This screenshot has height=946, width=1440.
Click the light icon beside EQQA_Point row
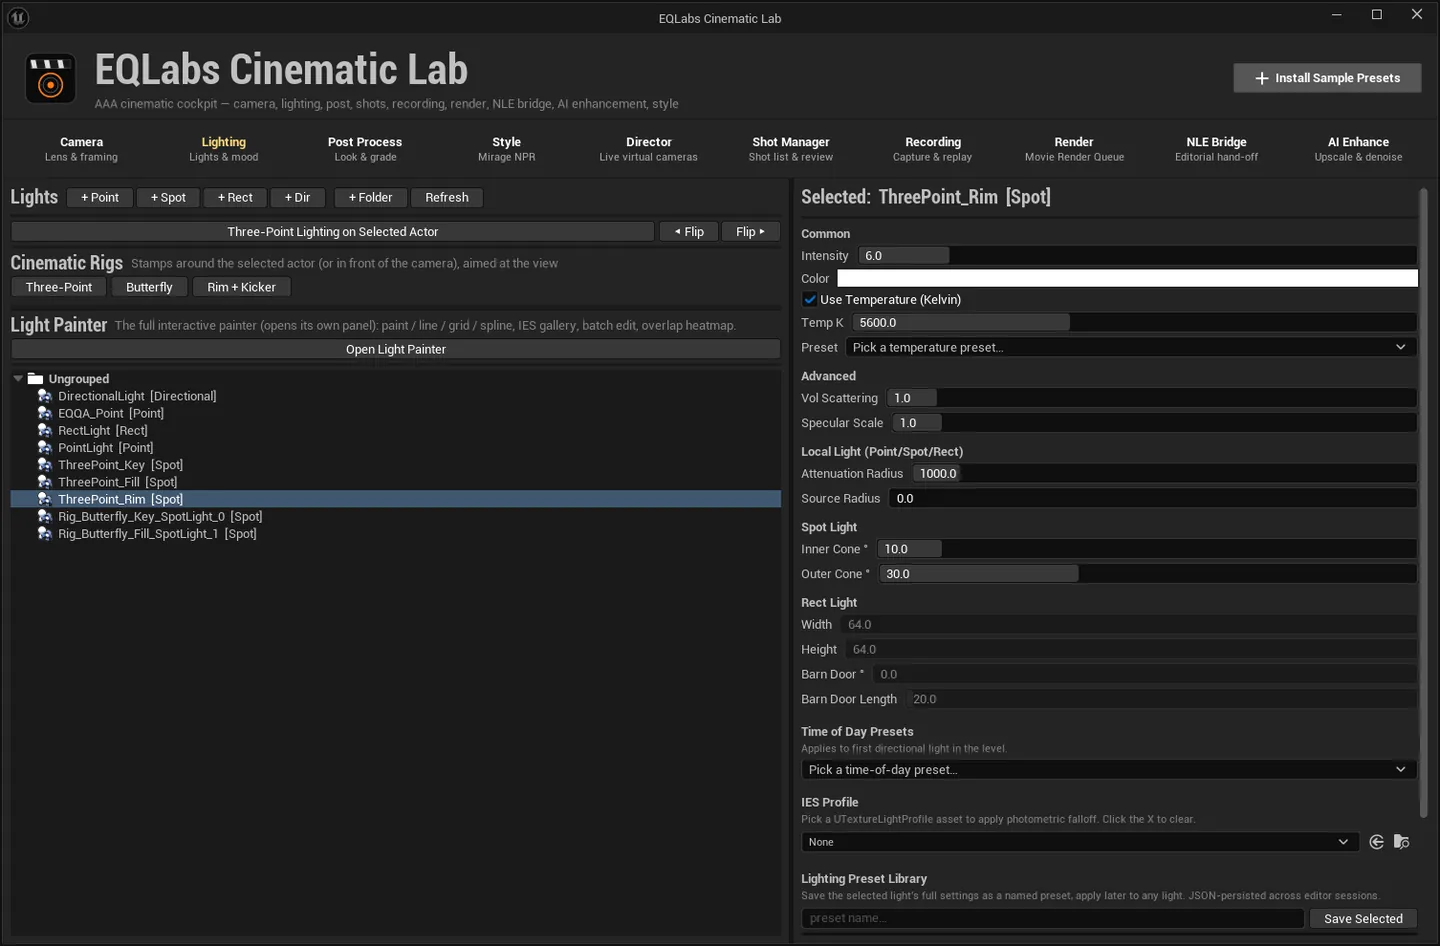[45, 413]
